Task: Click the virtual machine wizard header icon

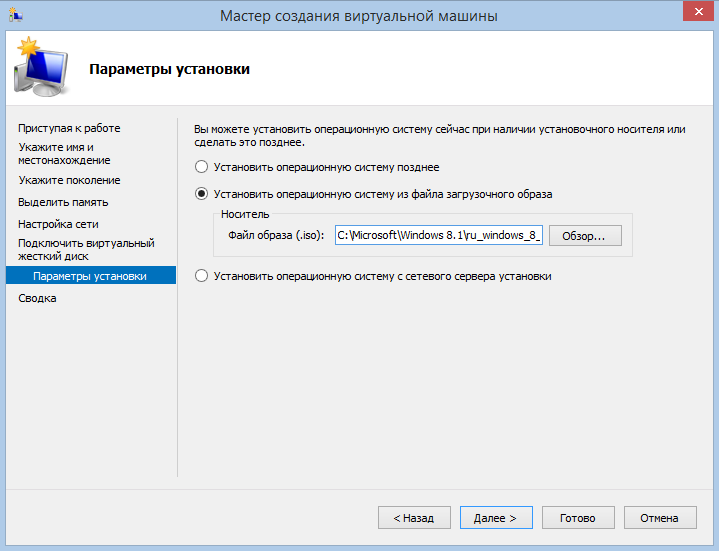Action: tap(40, 68)
